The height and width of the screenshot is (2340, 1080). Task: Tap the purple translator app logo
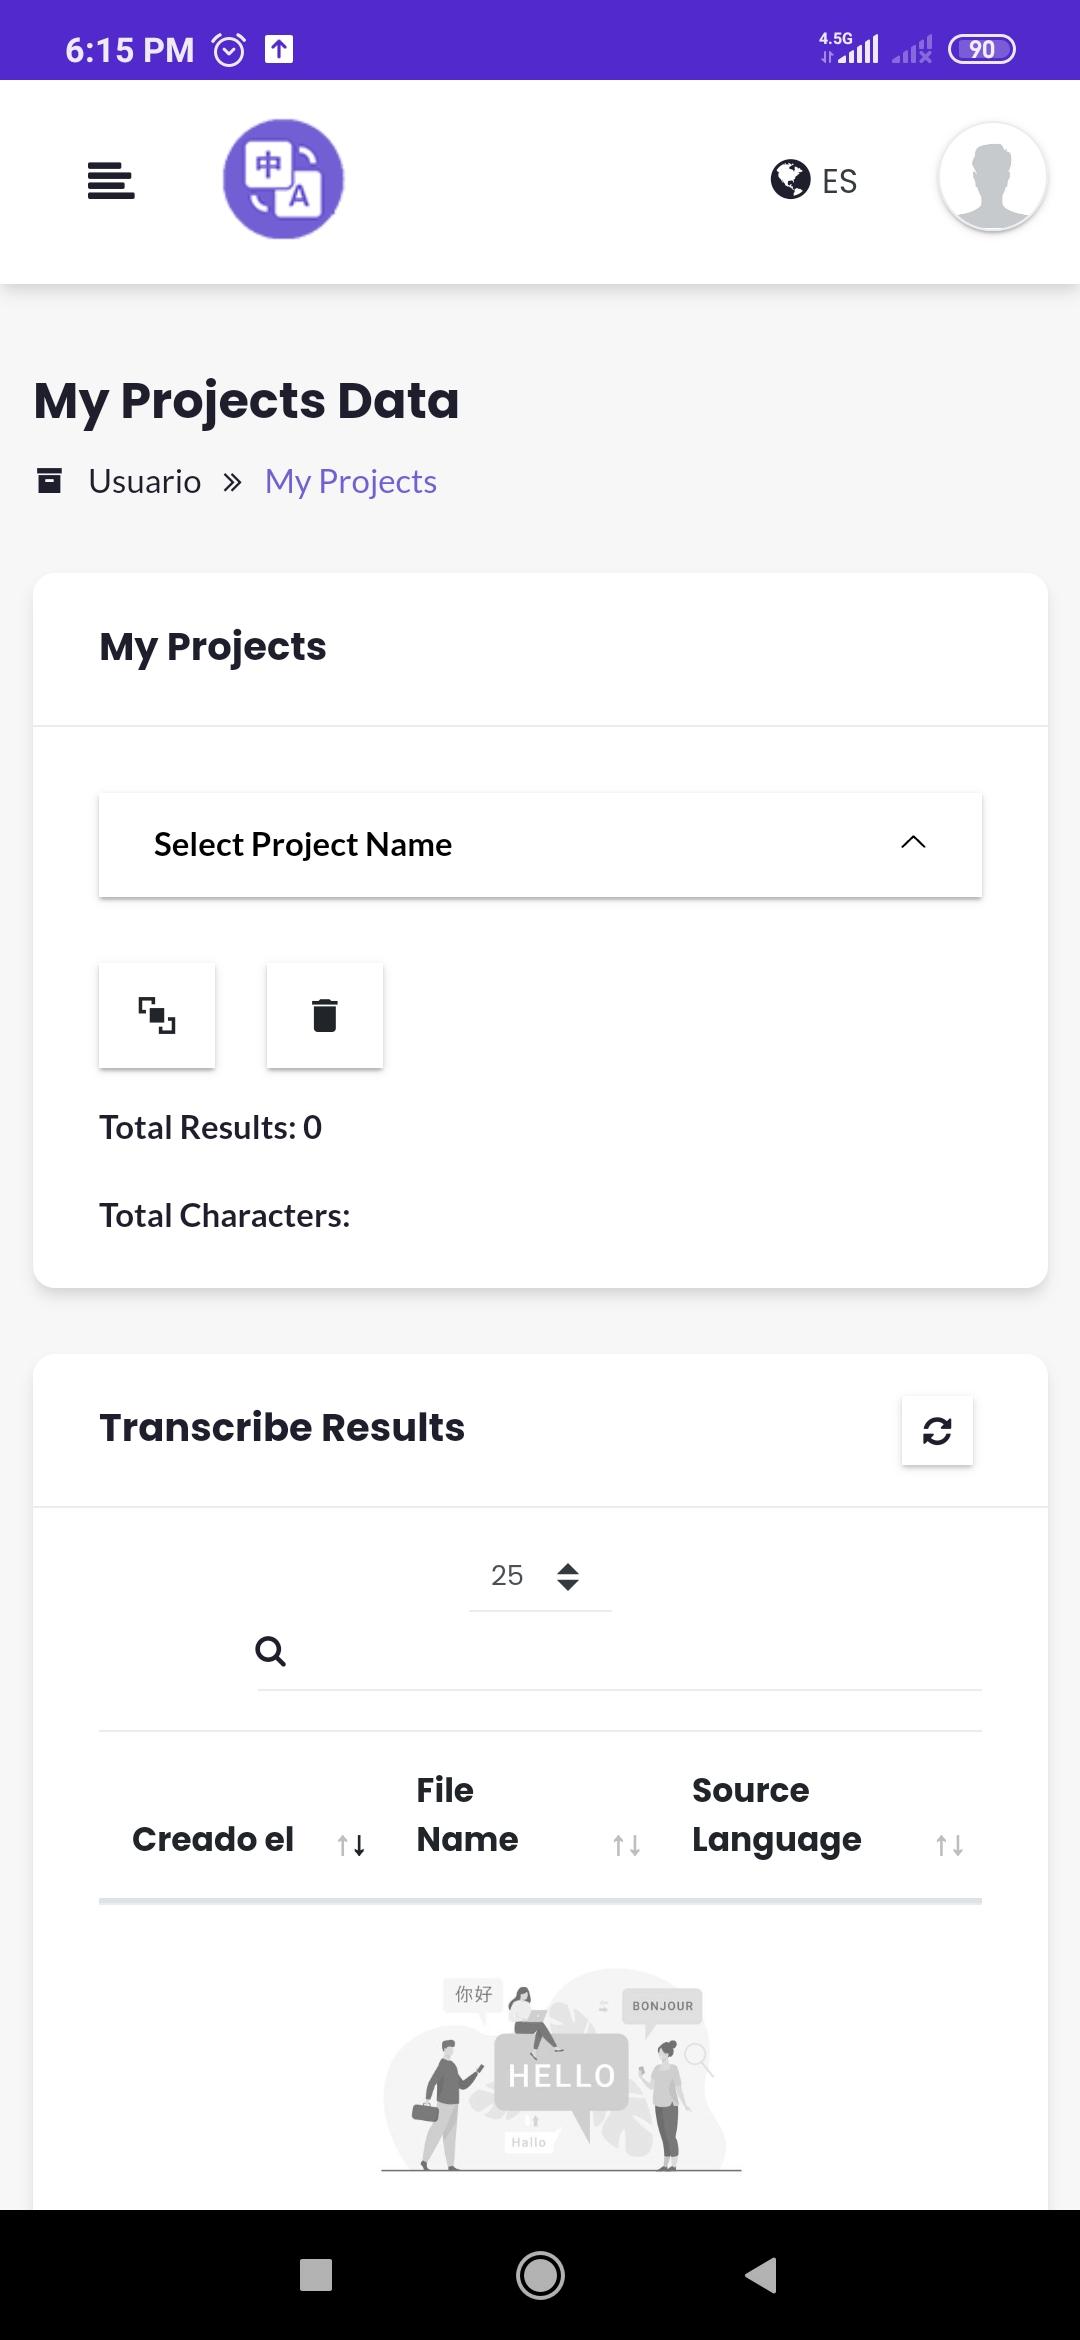(x=283, y=179)
